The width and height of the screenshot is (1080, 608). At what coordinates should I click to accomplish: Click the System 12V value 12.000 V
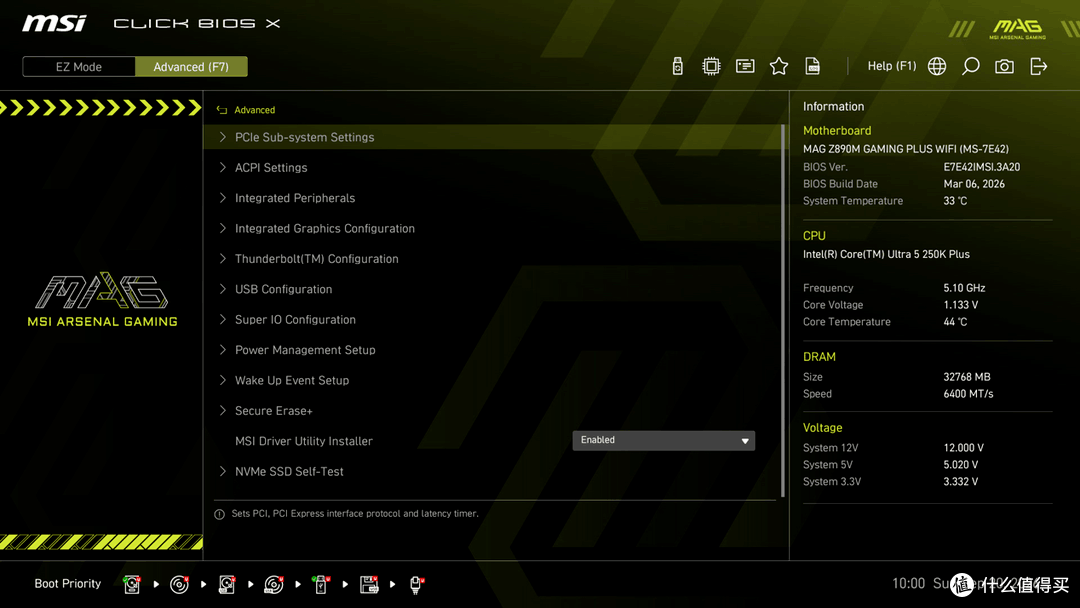(964, 448)
